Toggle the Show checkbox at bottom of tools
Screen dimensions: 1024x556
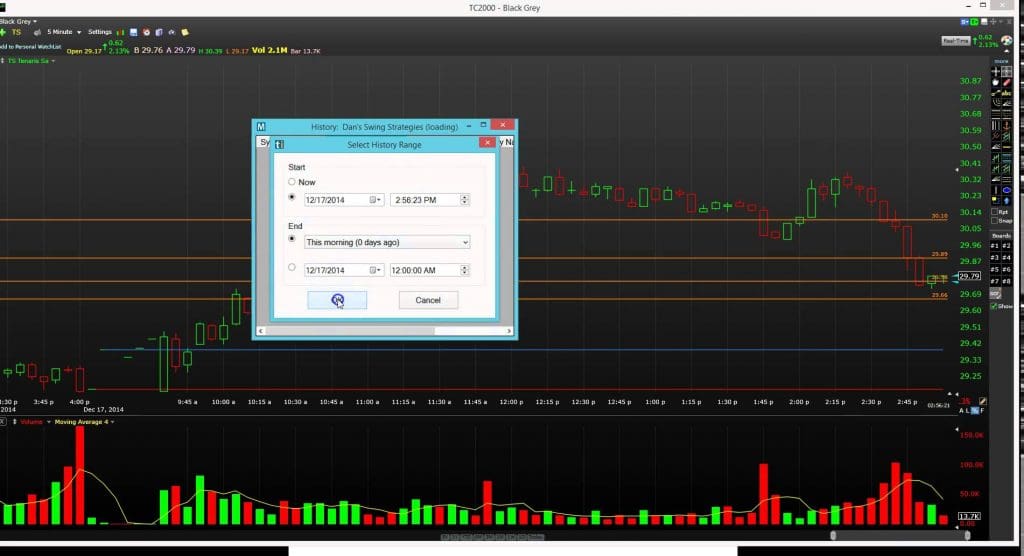coord(995,306)
